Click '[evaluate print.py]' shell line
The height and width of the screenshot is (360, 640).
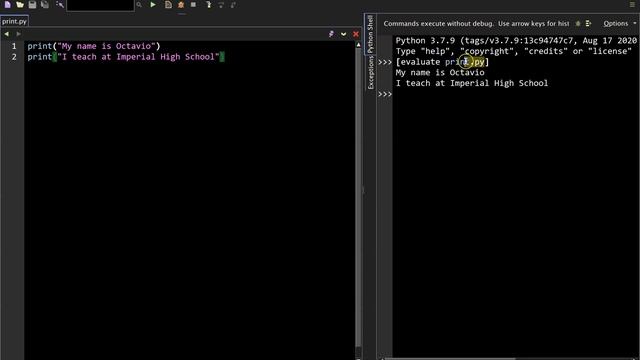pos(442,62)
